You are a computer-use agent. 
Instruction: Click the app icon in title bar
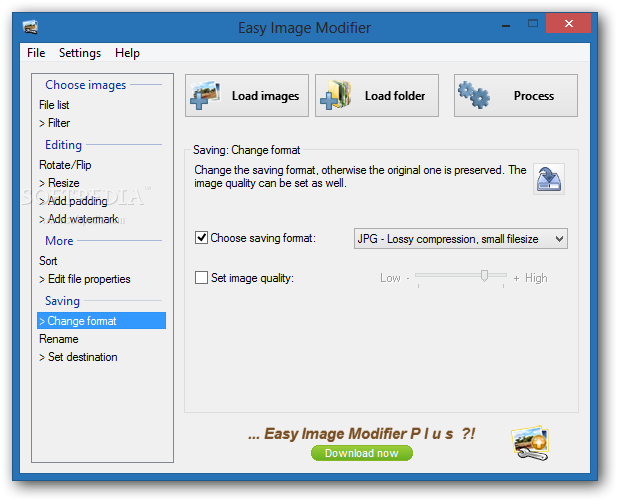(x=30, y=27)
